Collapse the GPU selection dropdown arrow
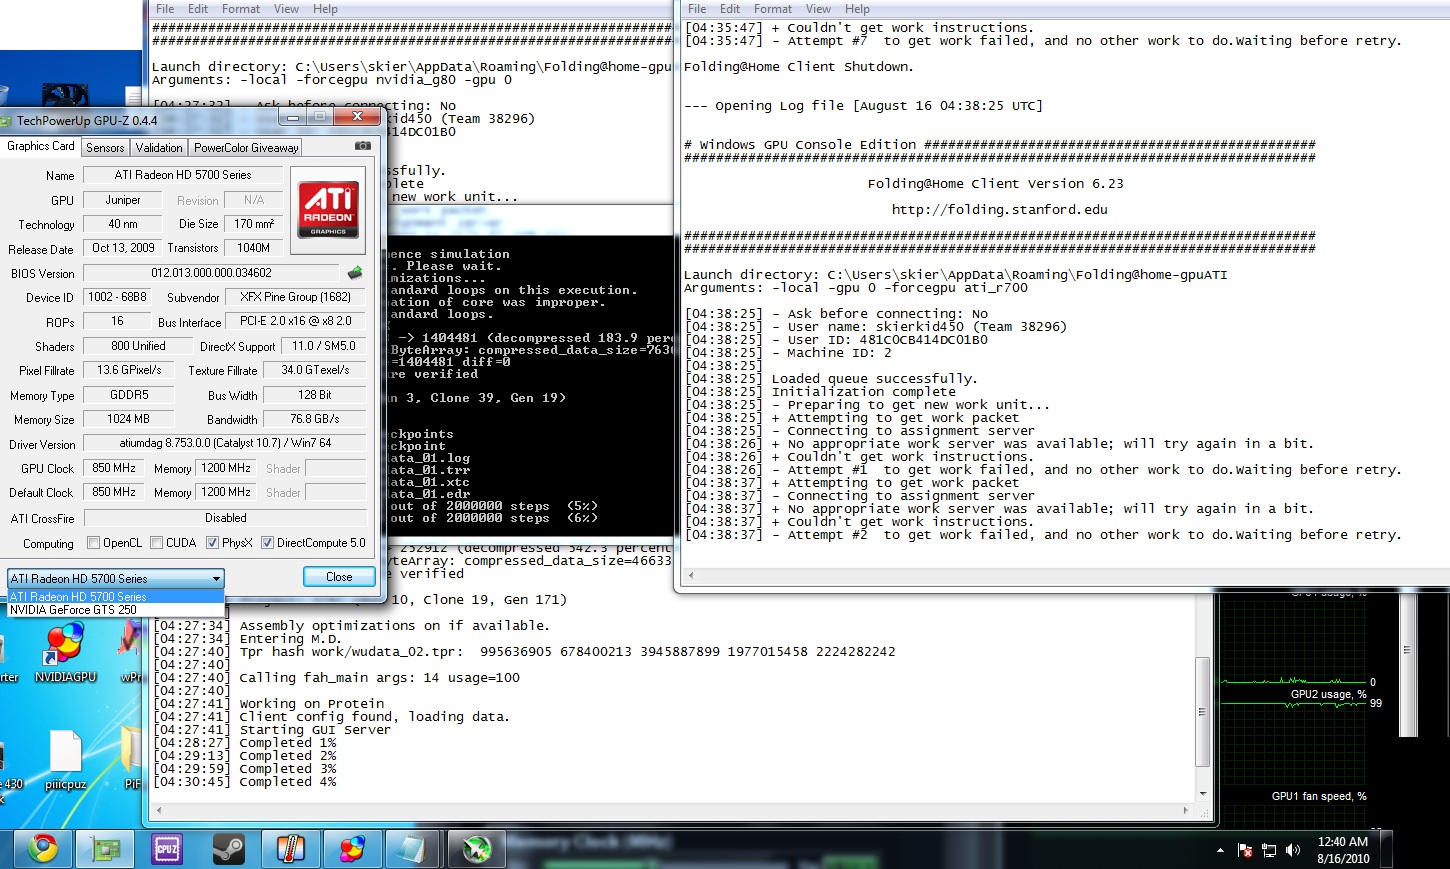Screen dimensions: 1450x869 click(216, 579)
